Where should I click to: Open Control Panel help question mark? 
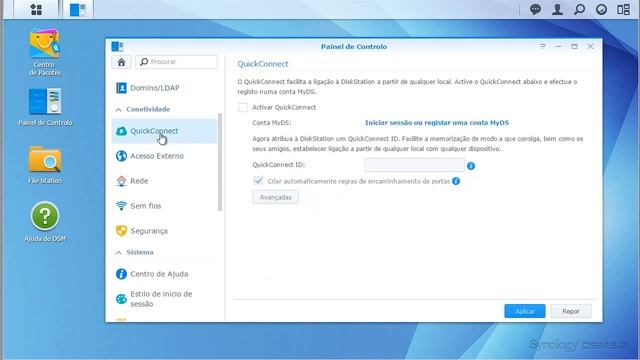coord(542,47)
